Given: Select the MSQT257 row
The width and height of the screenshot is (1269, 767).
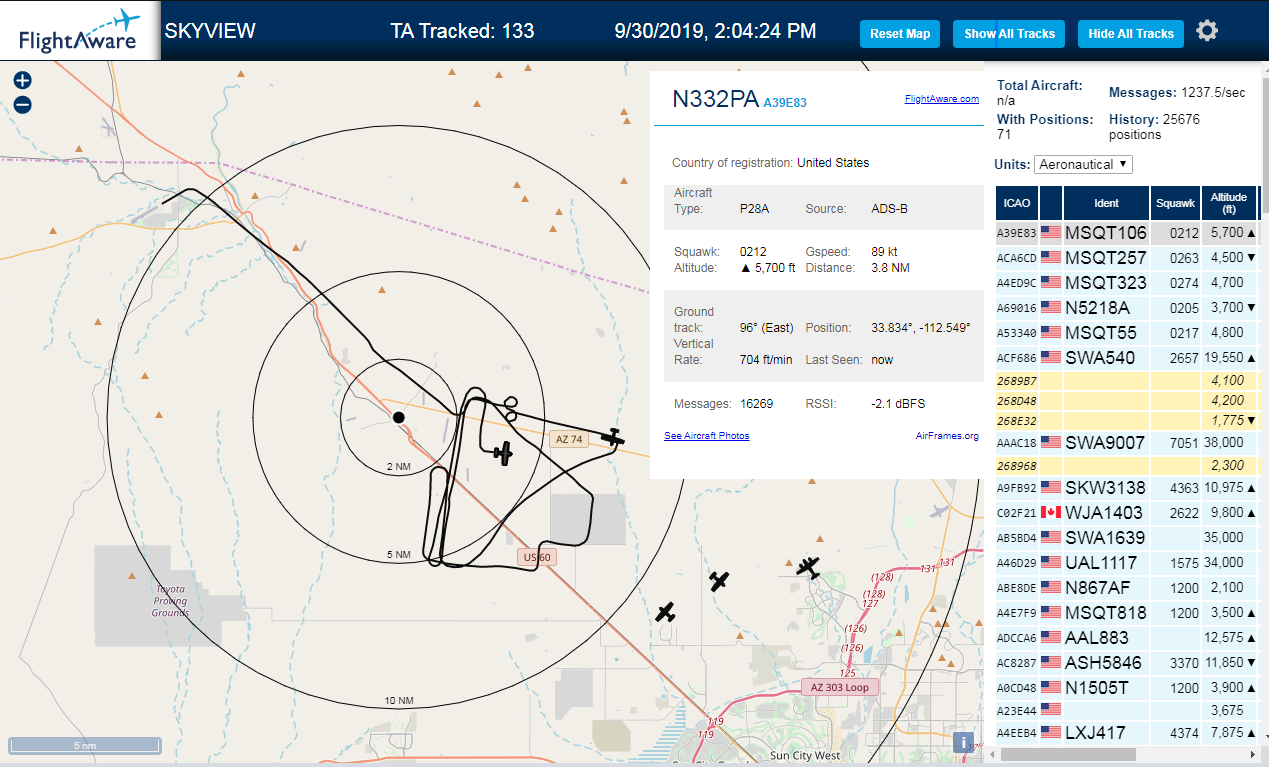Looking at the screenshot, I should coord(1126,258).
